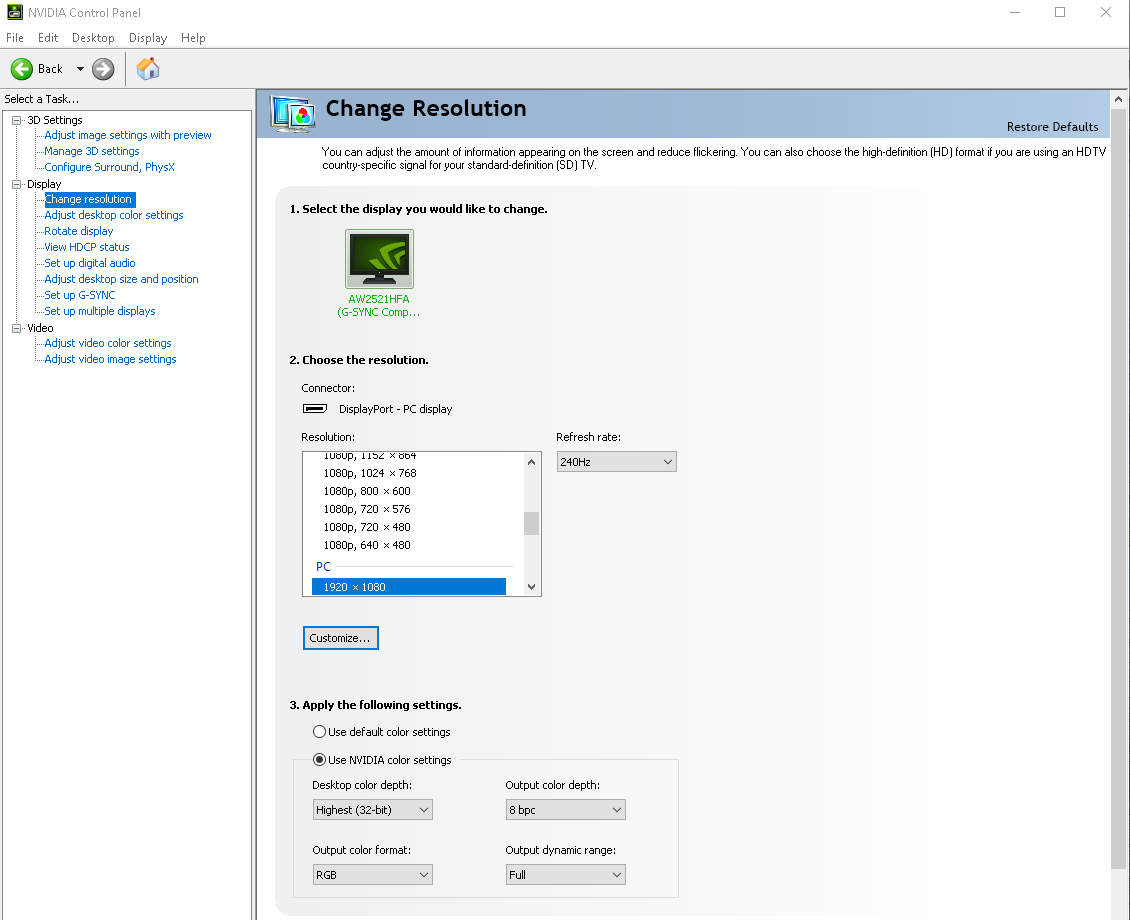The image size is (1130, 920).
Task: Select 1080p, 720 × 480 resolution
Action: coord(367,527)
